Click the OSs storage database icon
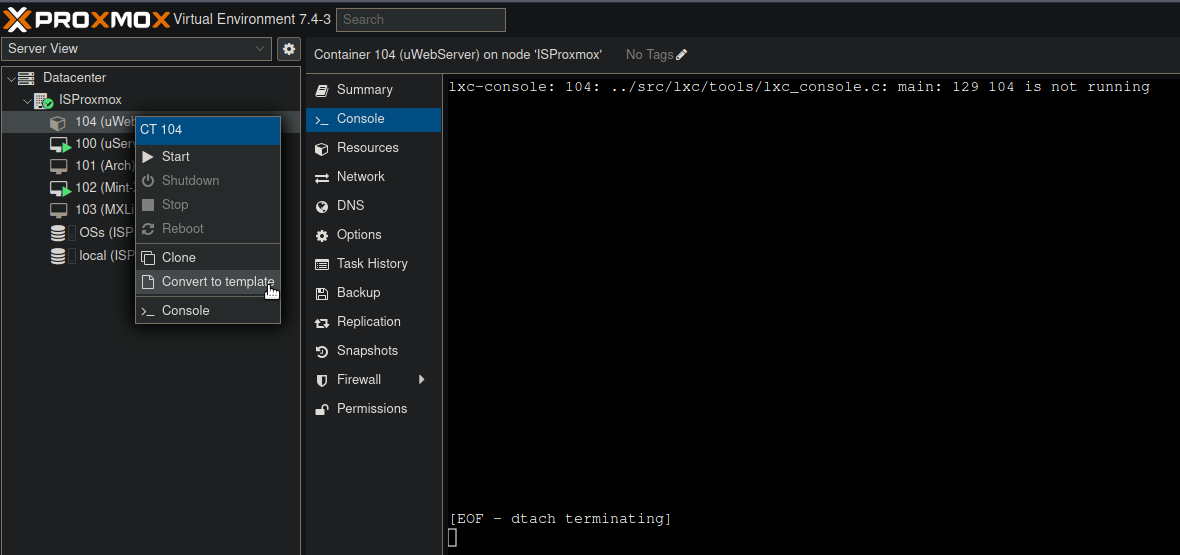The image size is (1180, 555). 57,233
